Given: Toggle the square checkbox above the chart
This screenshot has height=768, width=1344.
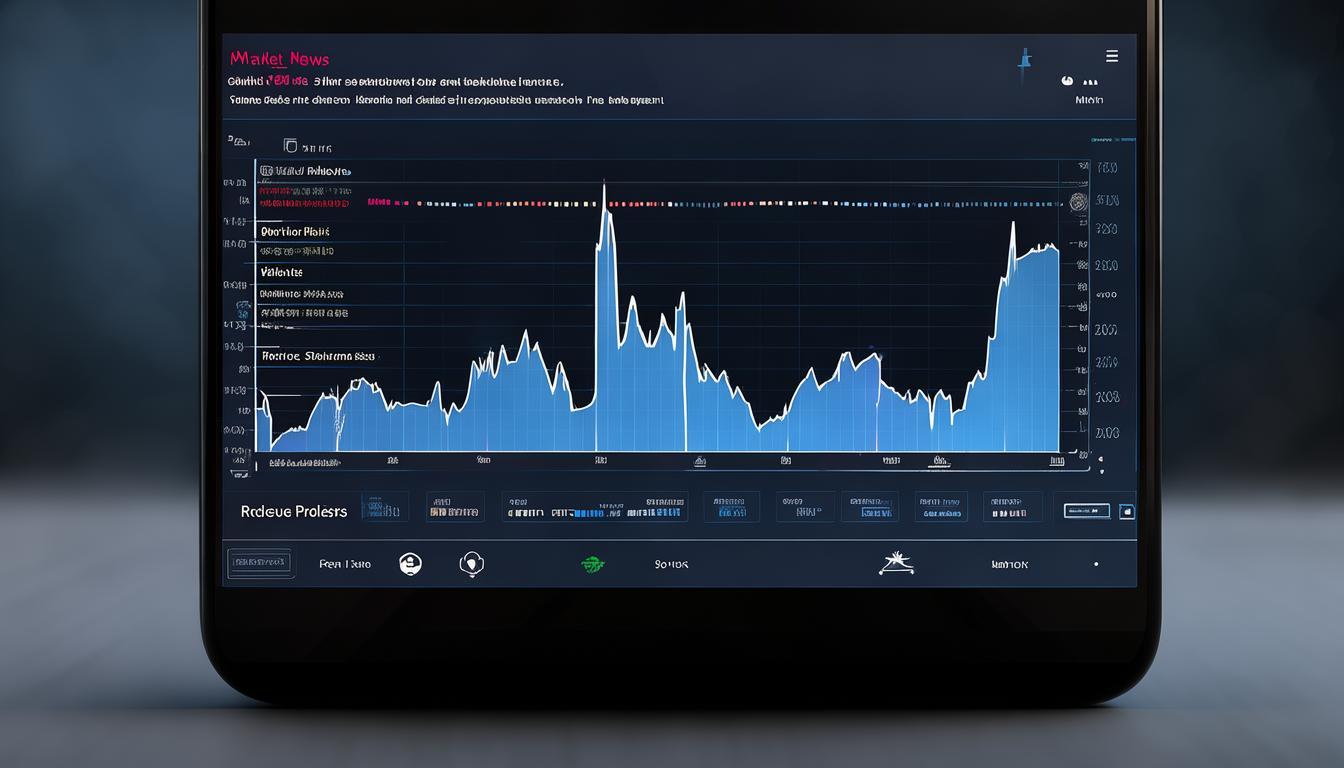Looking at the screenshot, I should [290, 146].
